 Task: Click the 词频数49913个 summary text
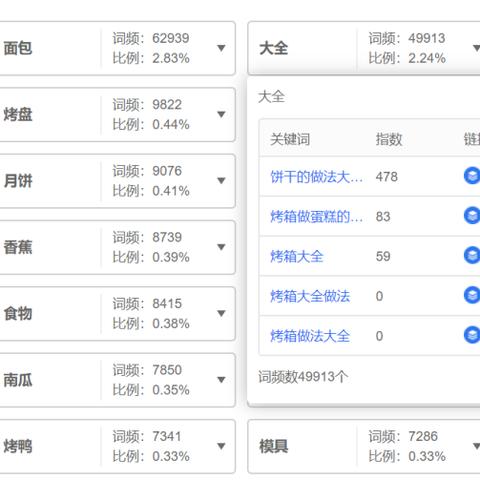(303, 377)
